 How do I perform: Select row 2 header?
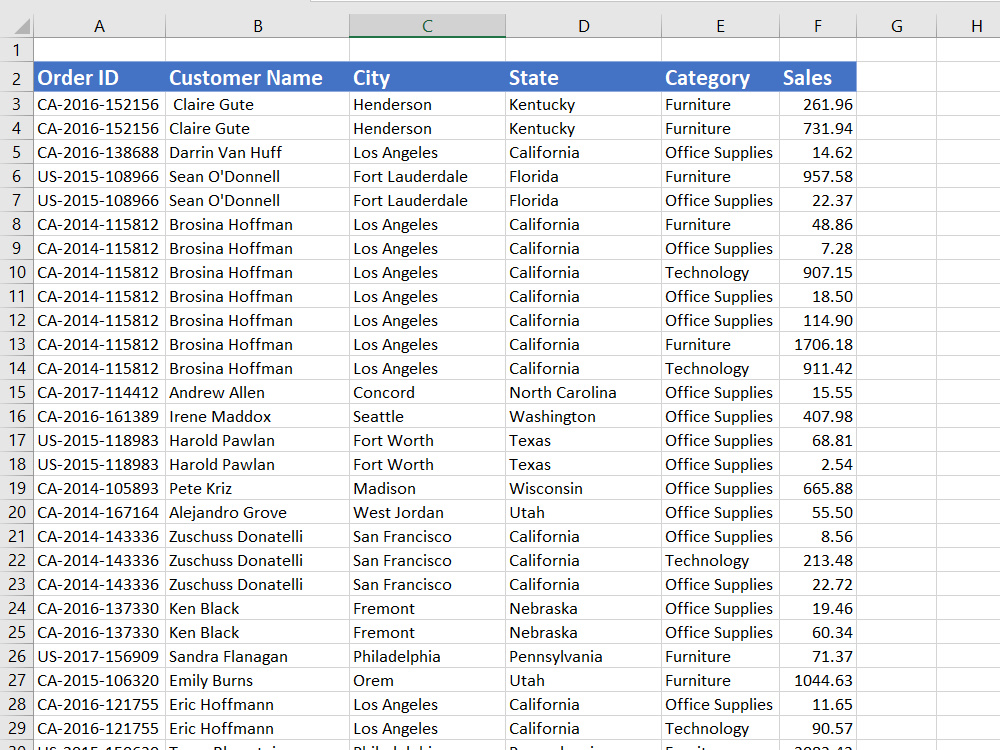[x=17, y=78]
